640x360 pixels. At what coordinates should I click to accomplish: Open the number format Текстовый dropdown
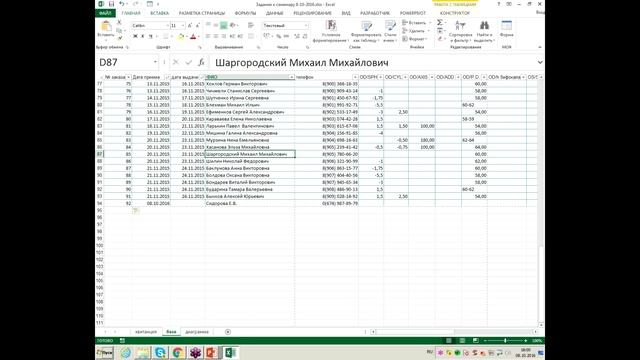coord(306,25)
